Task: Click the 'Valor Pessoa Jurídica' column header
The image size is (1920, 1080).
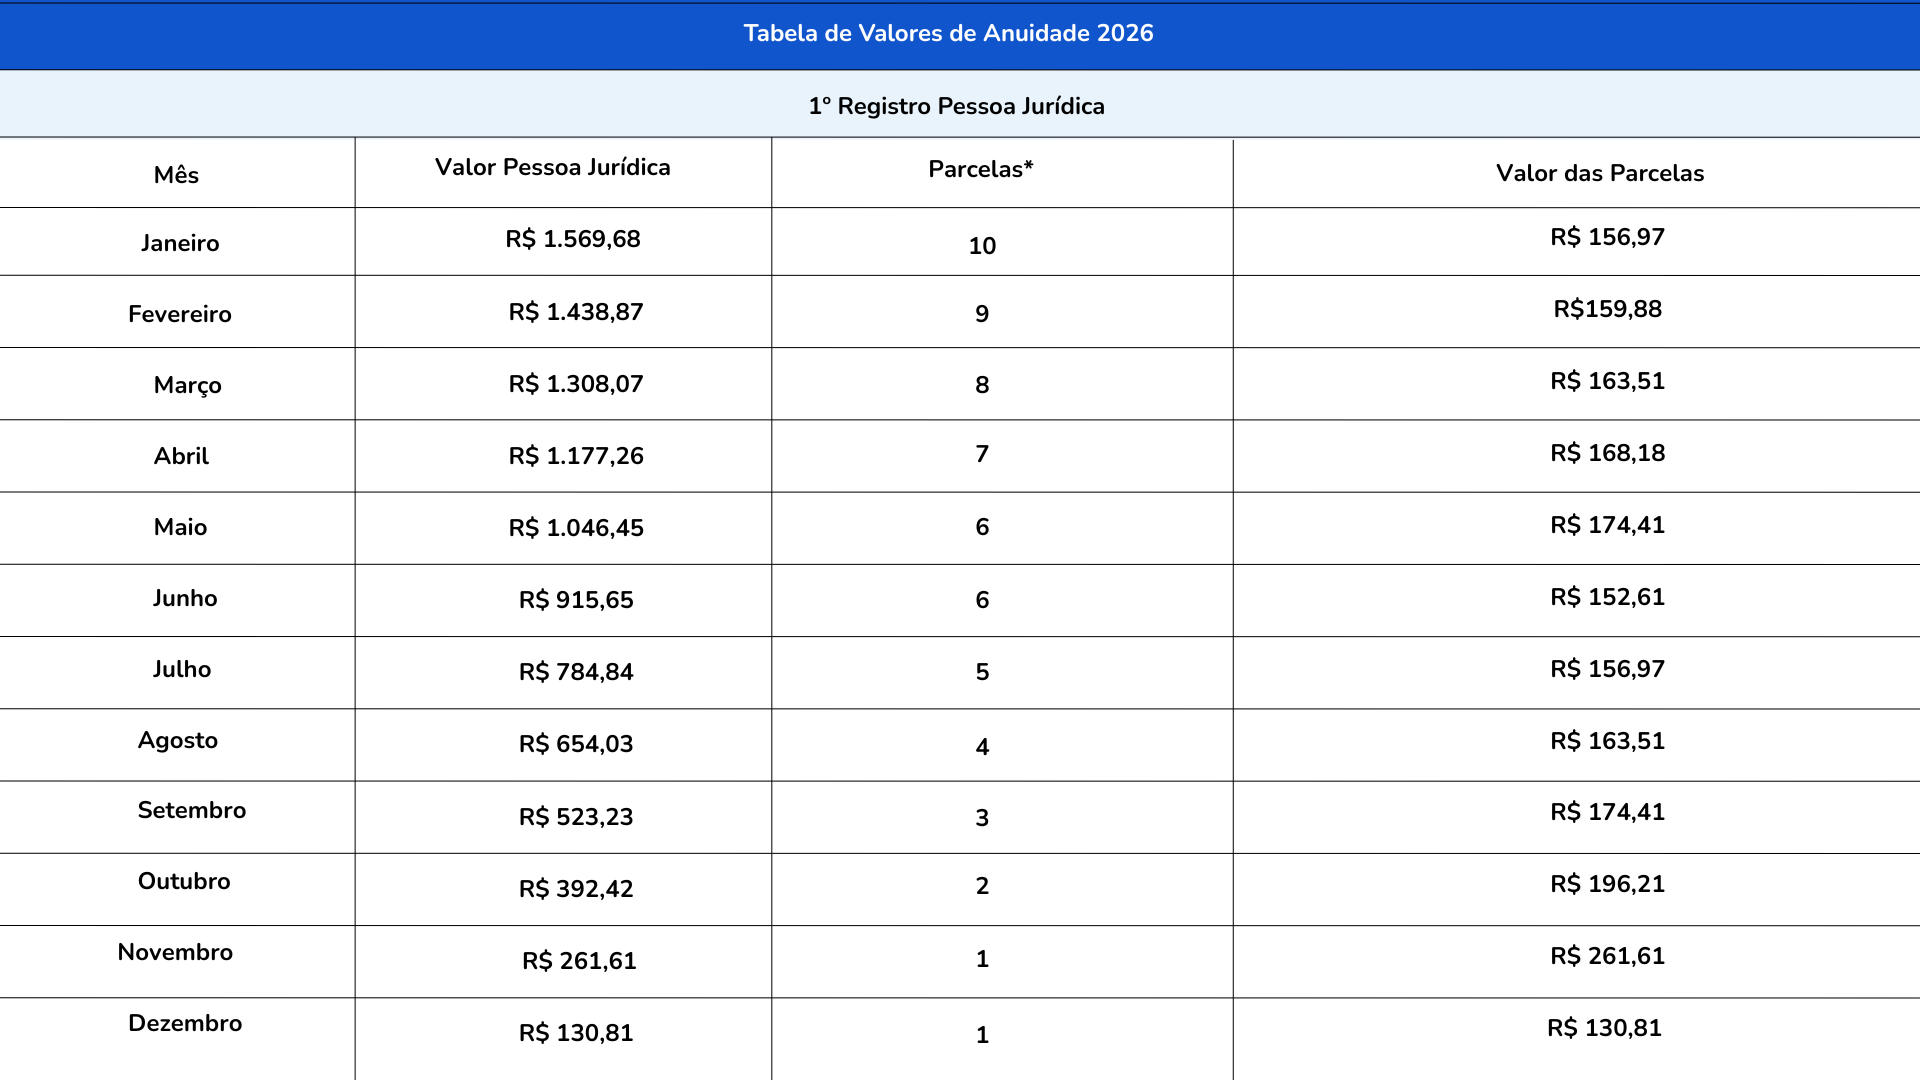Action: tap(552, 167)
